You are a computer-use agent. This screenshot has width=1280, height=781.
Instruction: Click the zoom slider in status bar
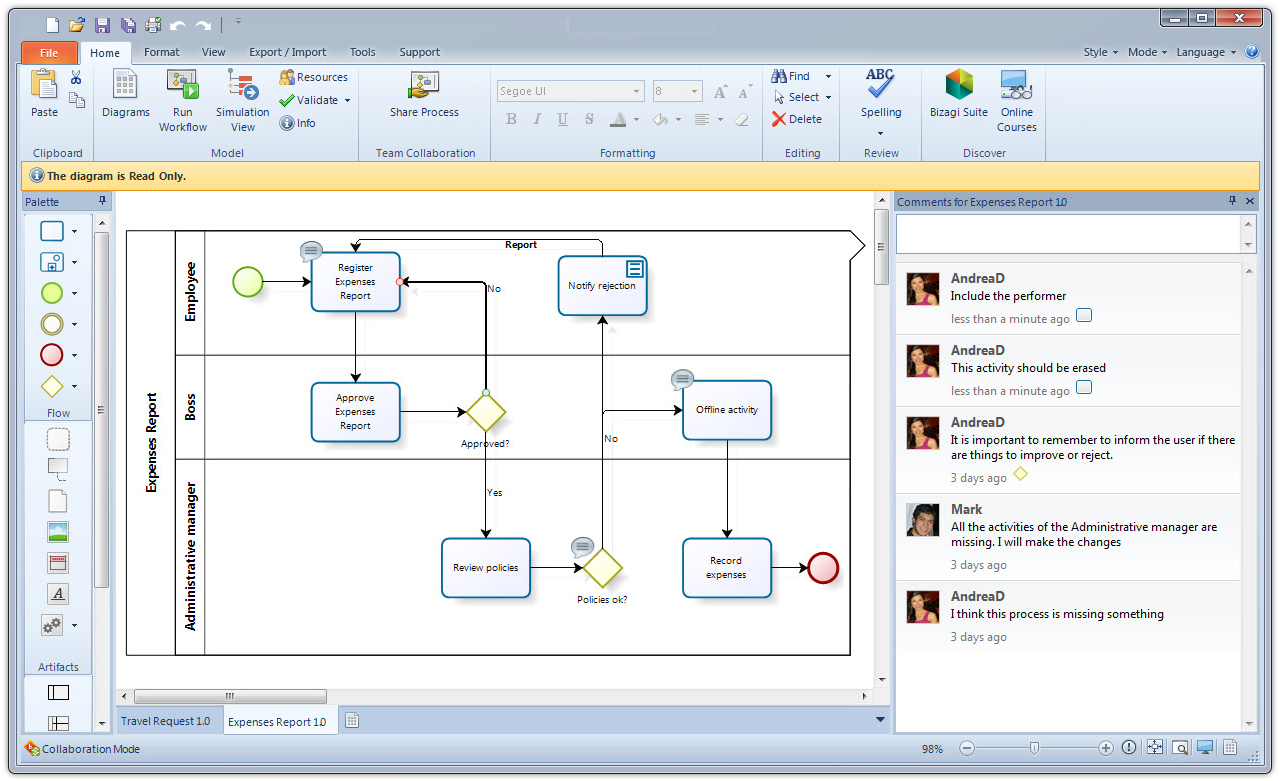(x=1035, y=747)
